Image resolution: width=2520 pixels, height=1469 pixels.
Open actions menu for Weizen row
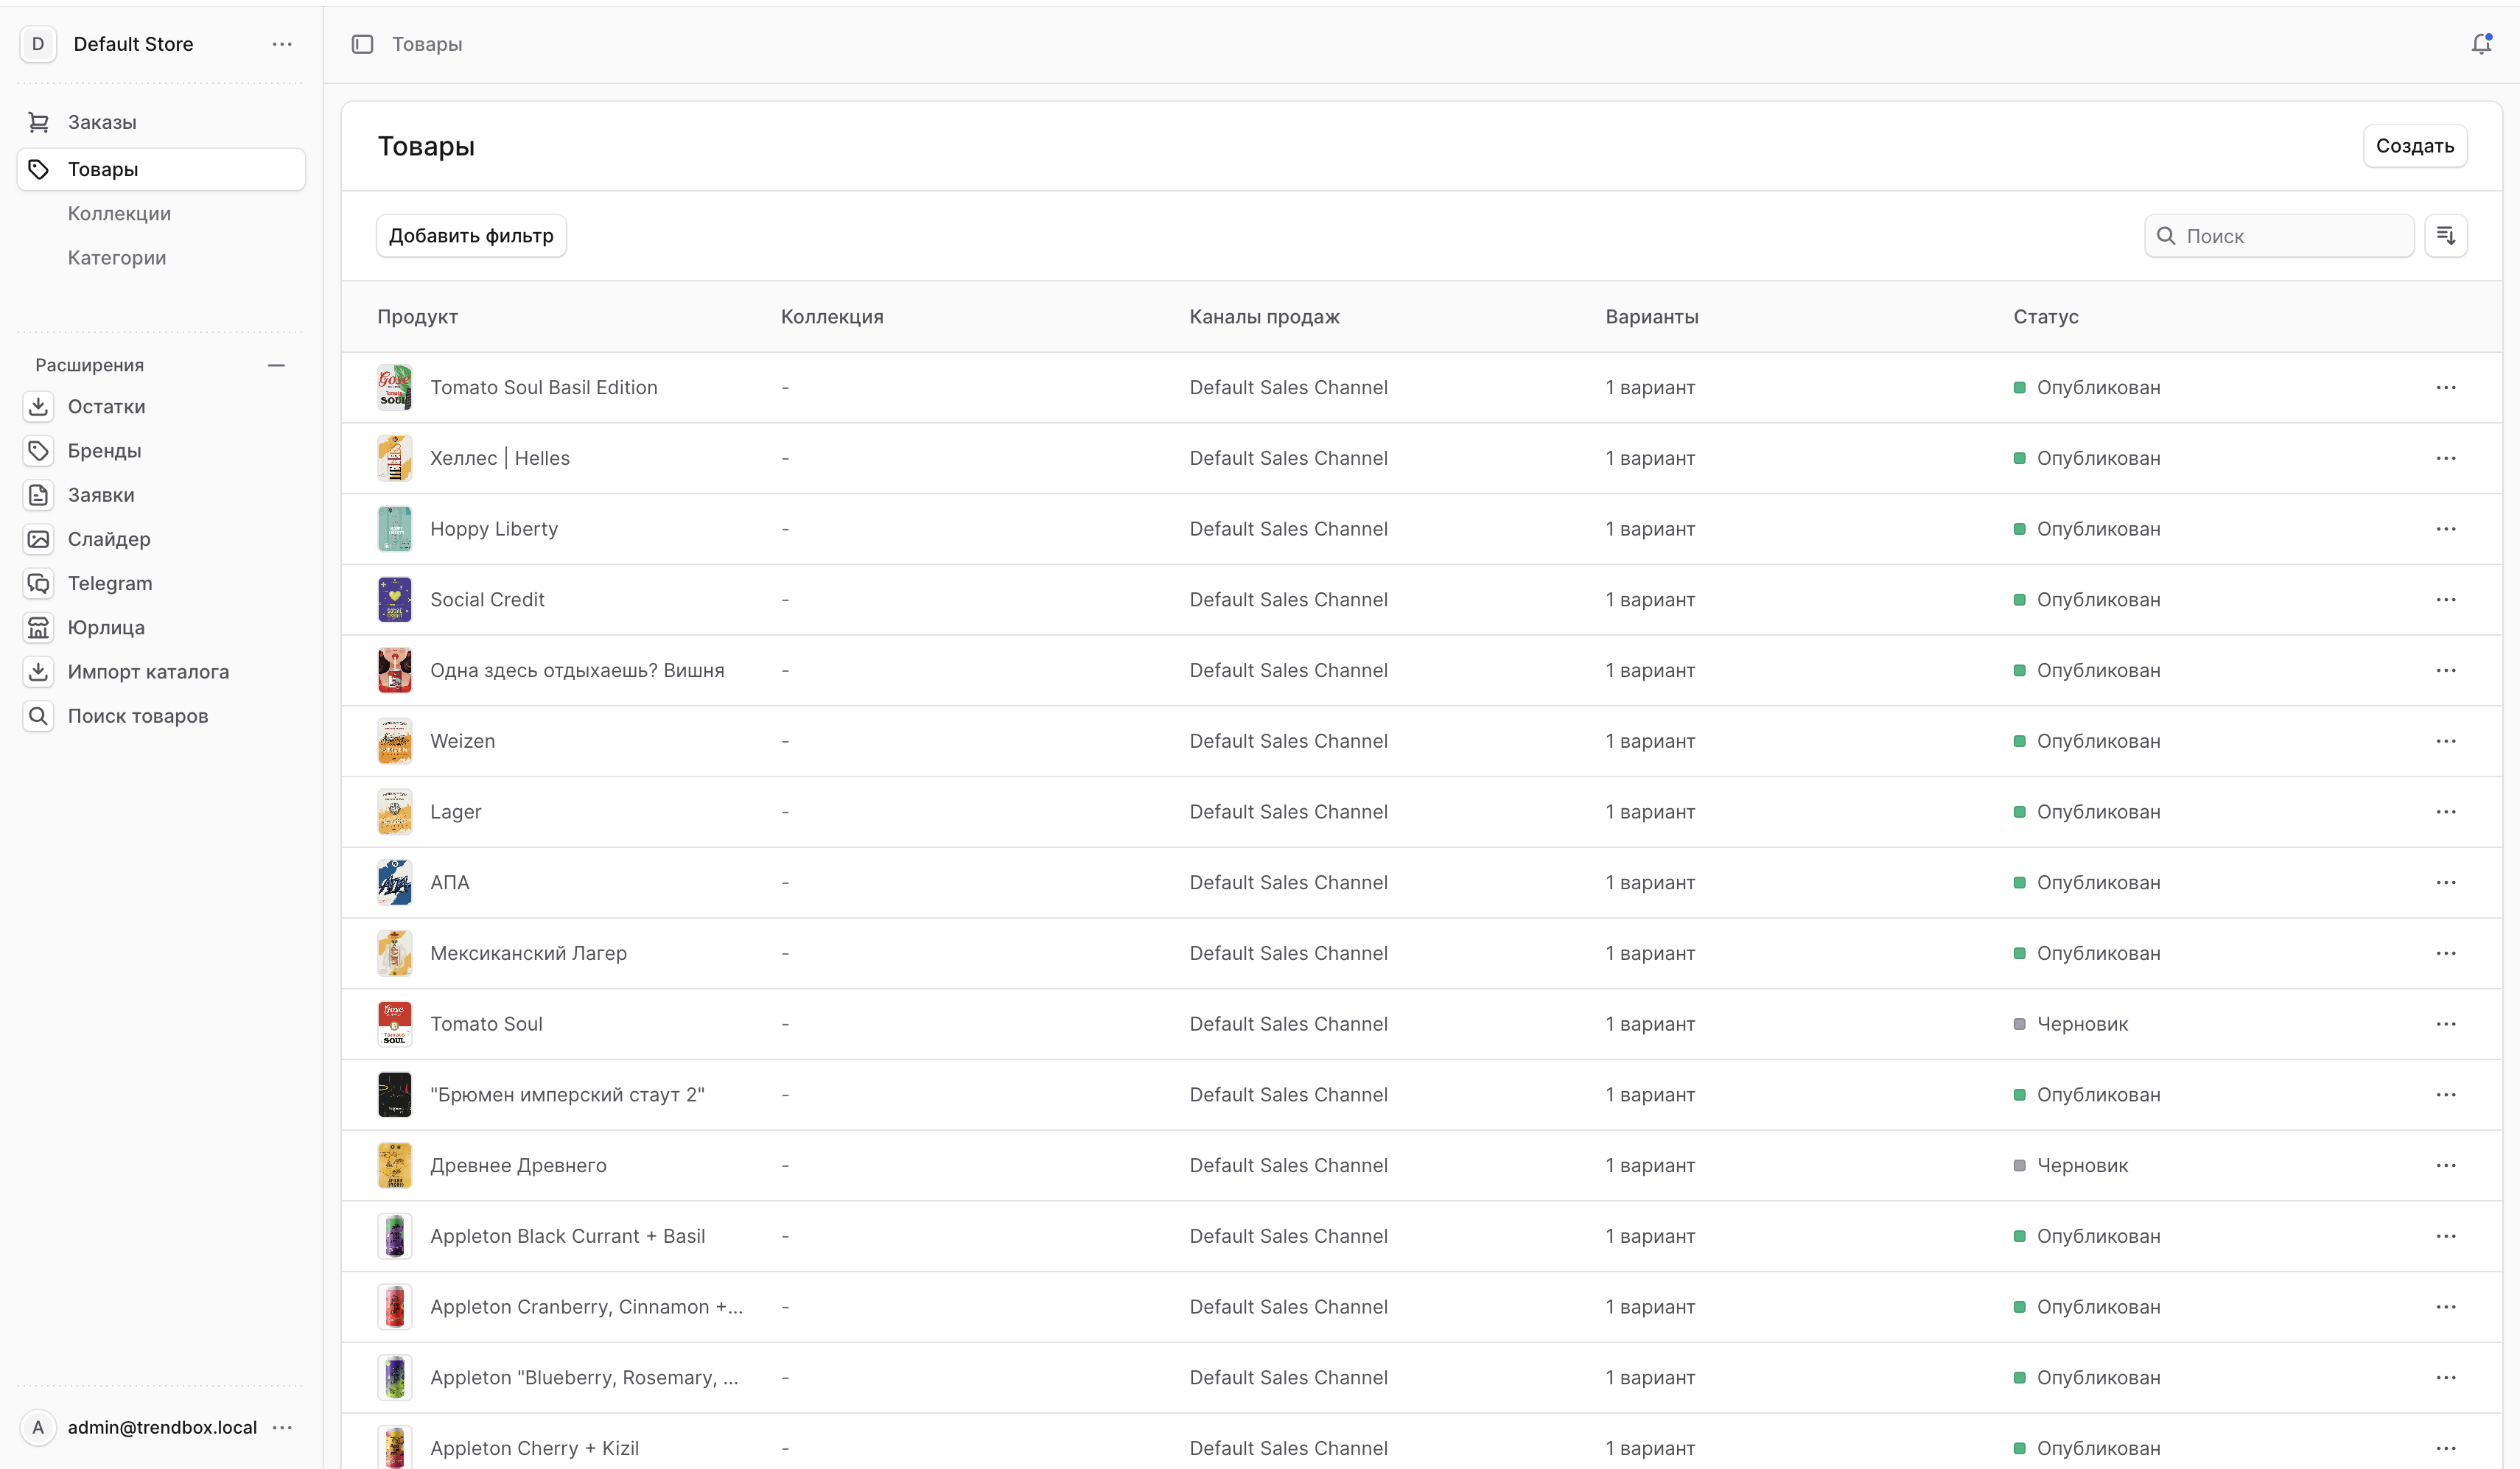[2446, 741]
